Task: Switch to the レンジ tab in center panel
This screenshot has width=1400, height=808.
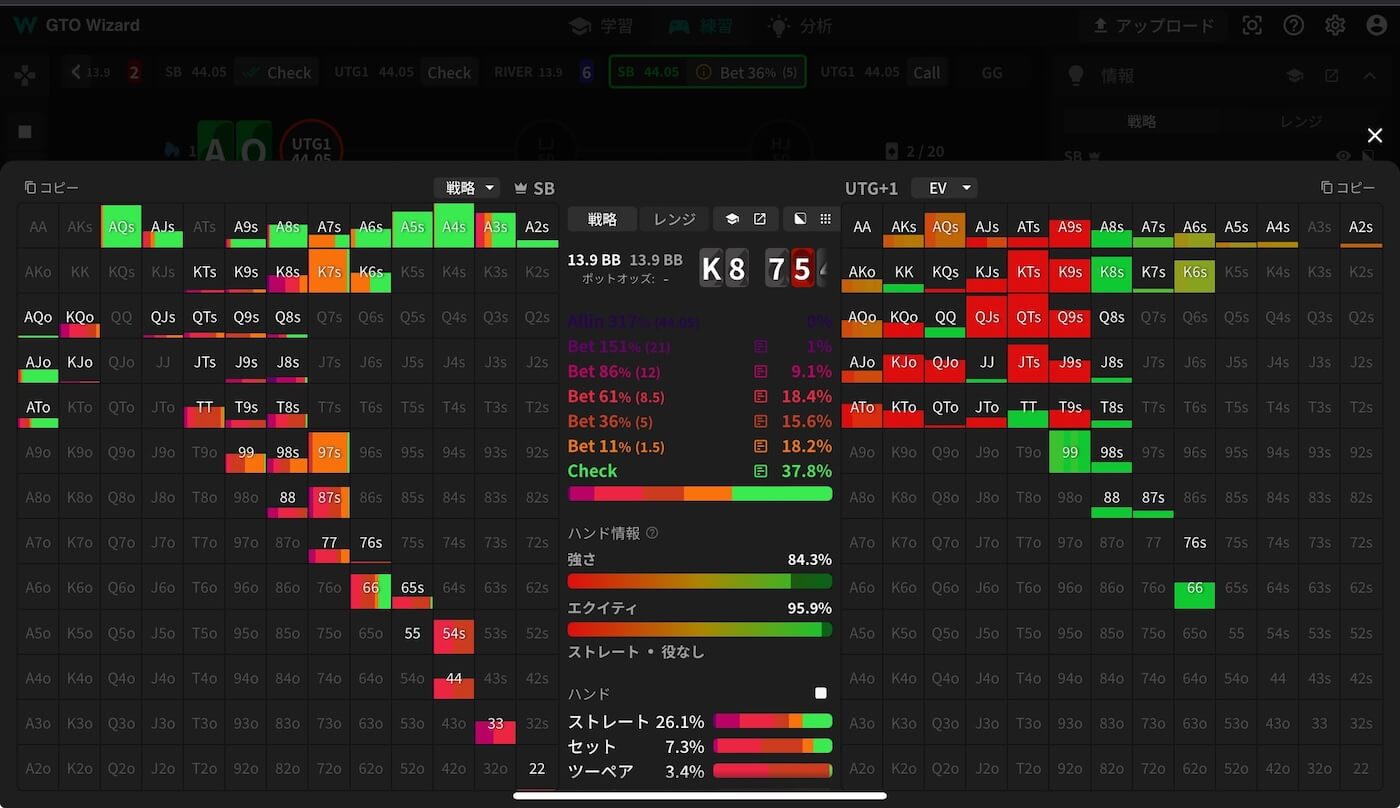Action: (674, 219)
